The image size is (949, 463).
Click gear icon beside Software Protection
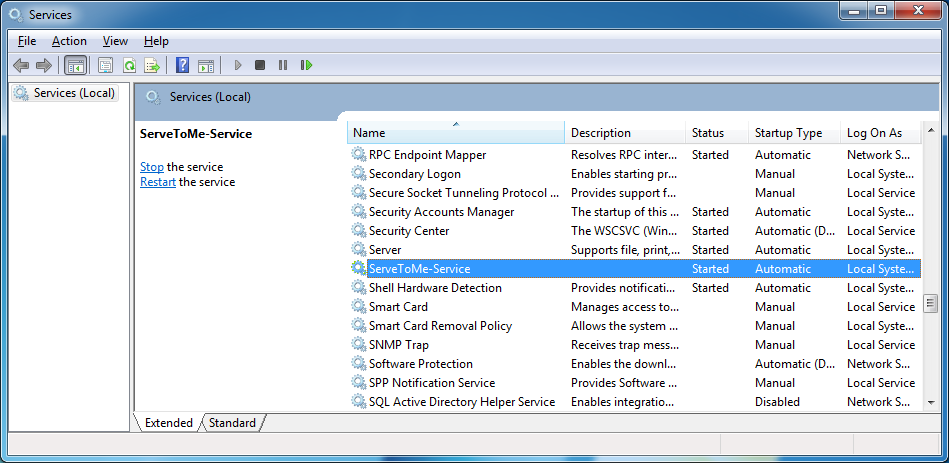click(359, 364)
